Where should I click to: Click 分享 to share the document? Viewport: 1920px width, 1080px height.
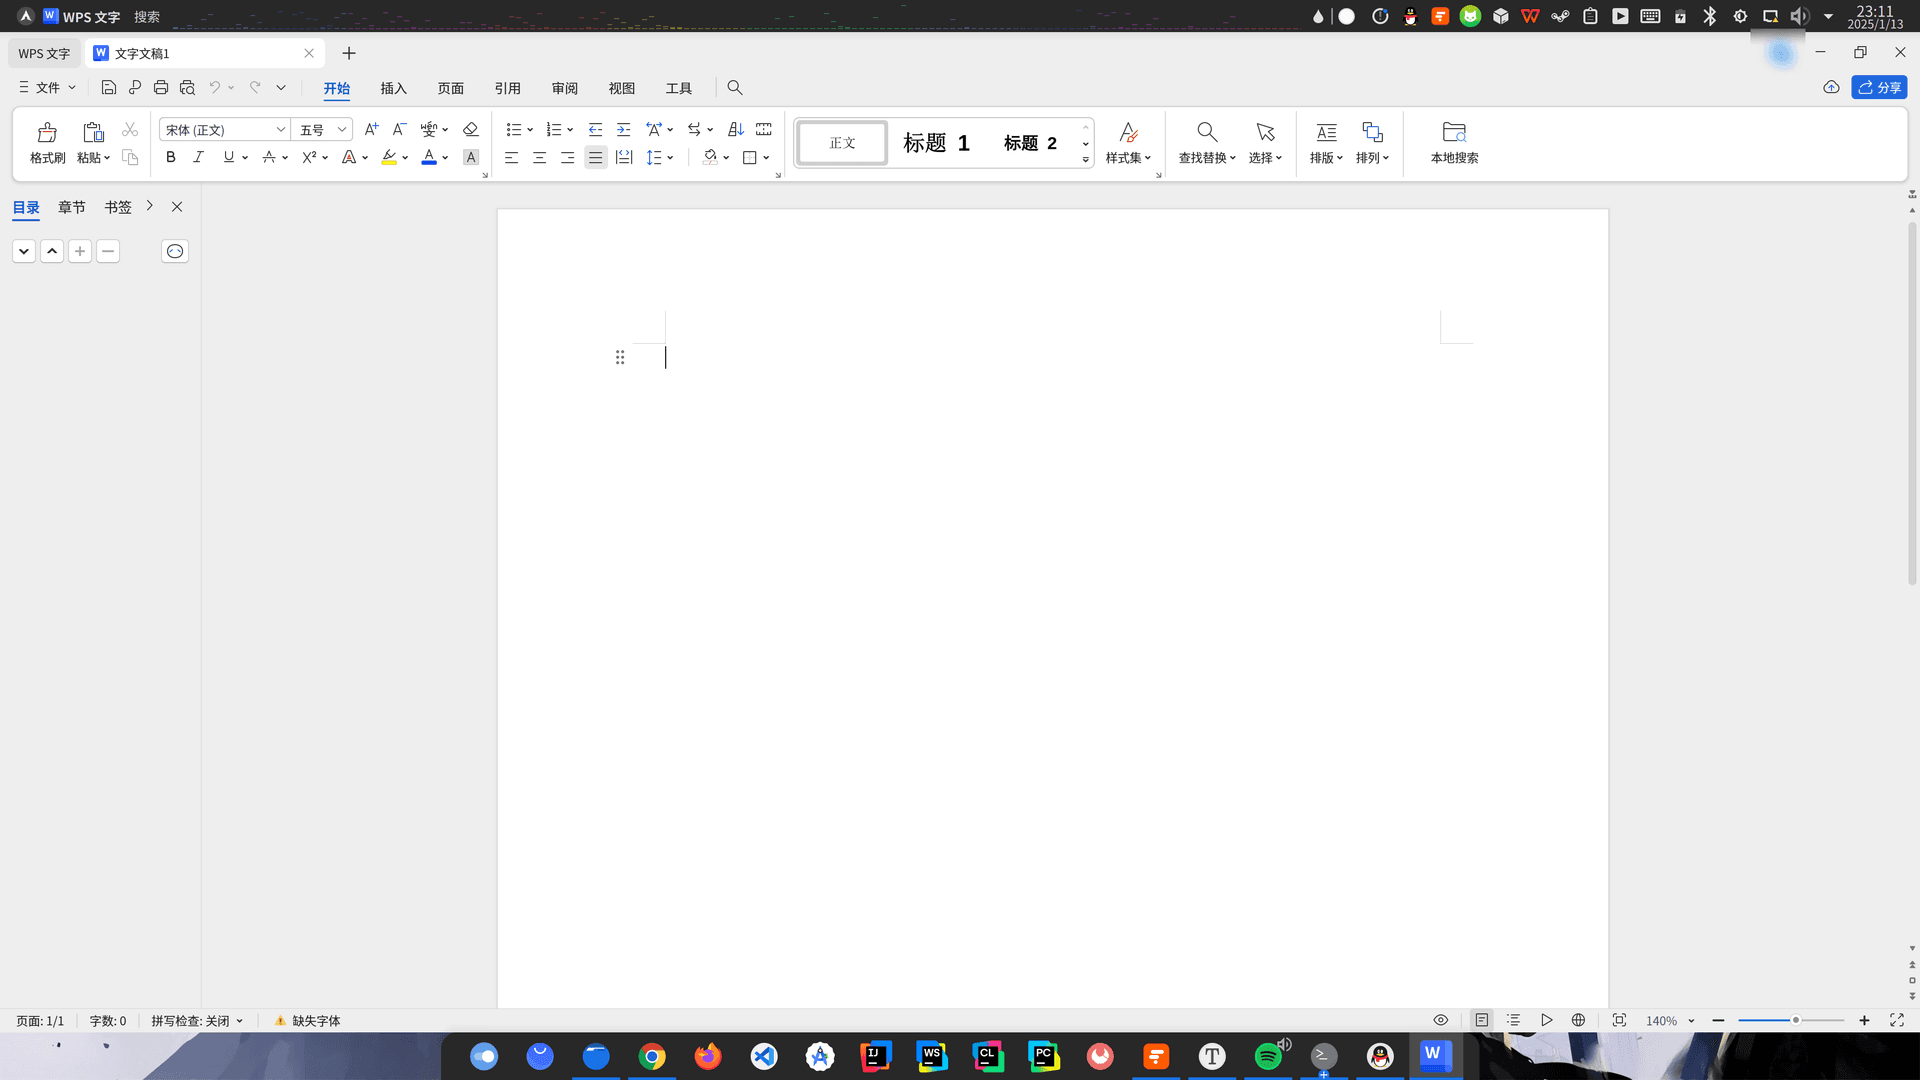click(1880, 87)
